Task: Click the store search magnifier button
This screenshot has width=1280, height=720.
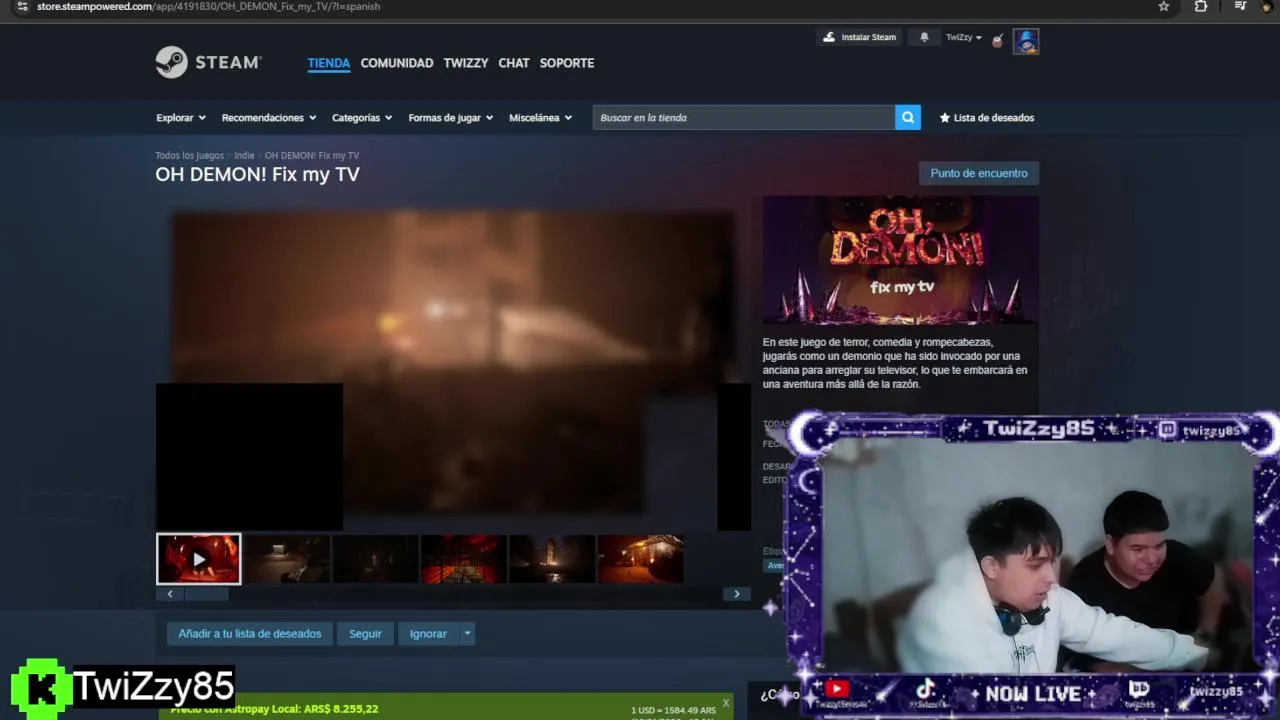Action: click(908, 117)
